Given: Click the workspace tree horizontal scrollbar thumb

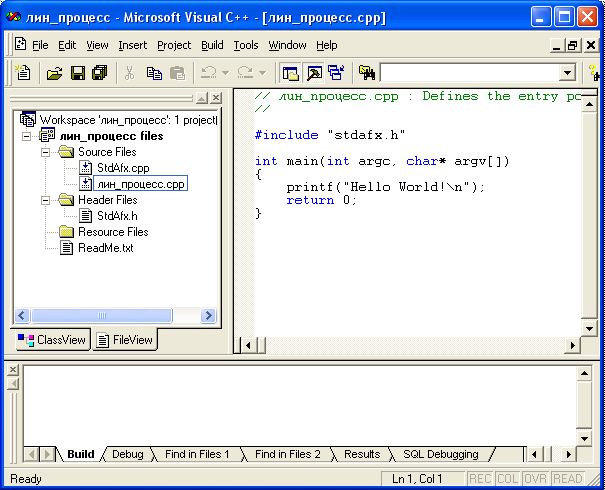Looking at the screenshot, I should (x=101, y=316).
